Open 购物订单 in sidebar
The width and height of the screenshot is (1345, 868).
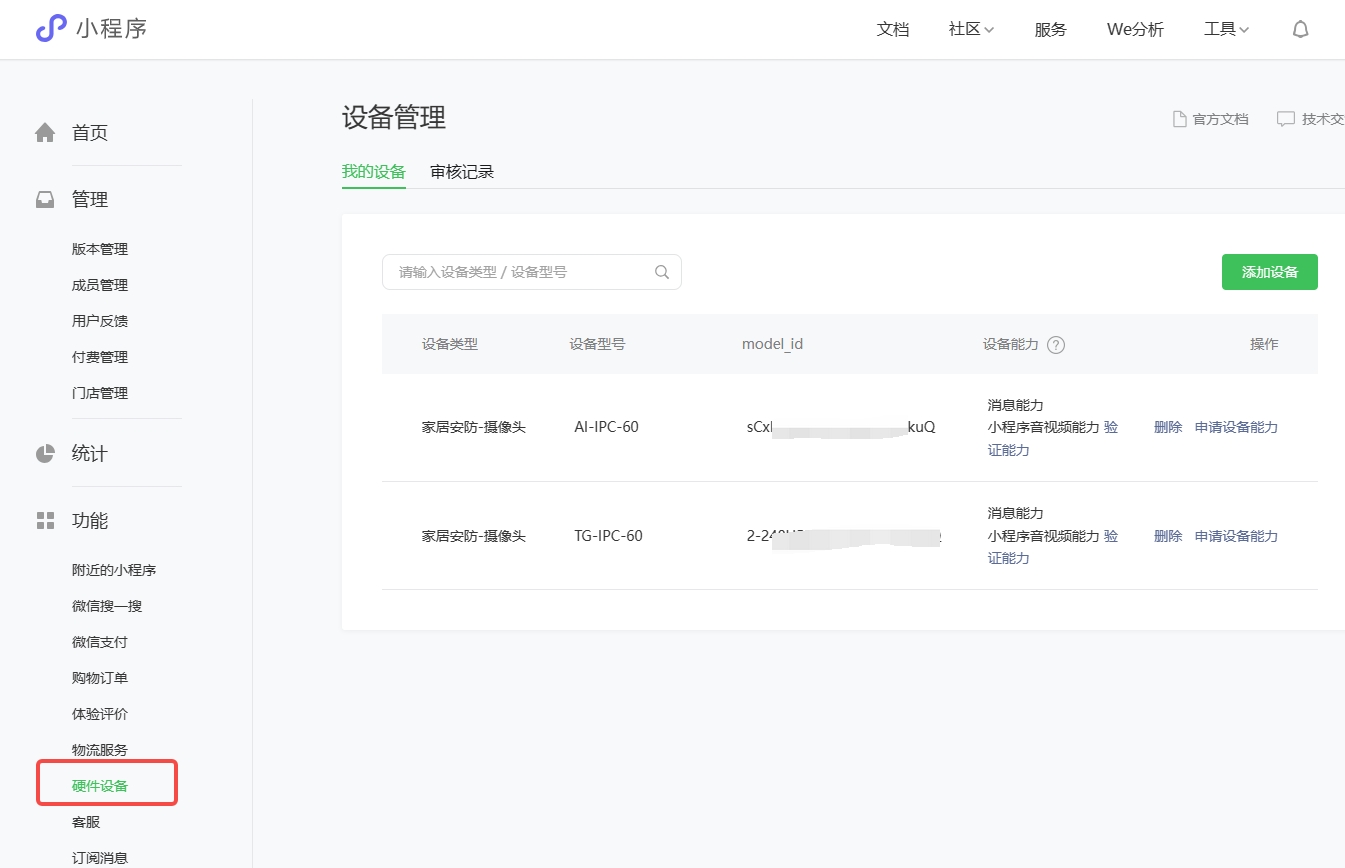(x=100, y=678)
